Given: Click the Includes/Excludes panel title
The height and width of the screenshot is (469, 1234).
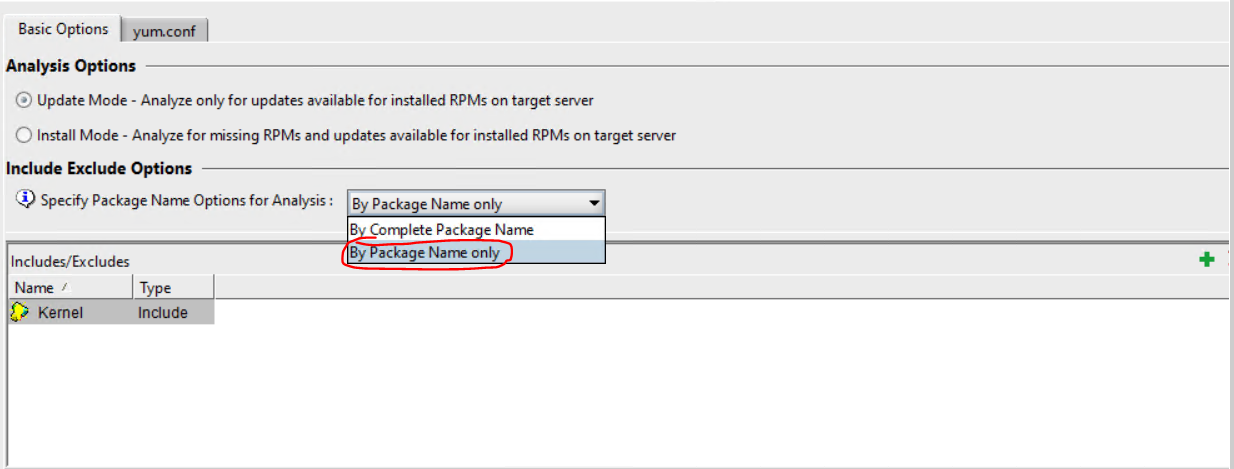Looking at the screenshot, I should click(x=70, y=261).
